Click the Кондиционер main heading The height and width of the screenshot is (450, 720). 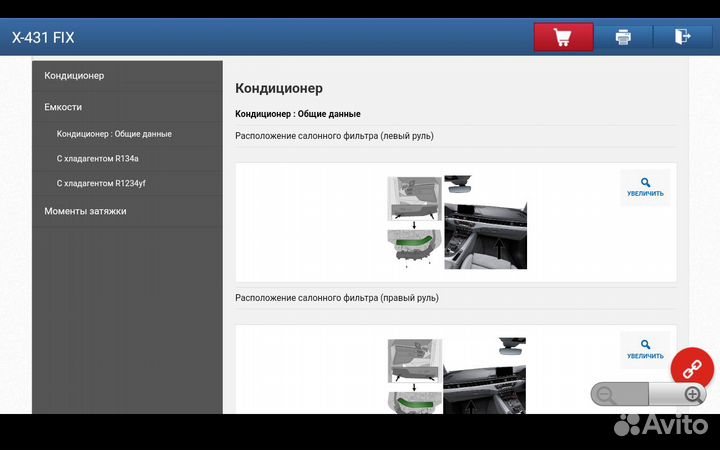[279, 88]
